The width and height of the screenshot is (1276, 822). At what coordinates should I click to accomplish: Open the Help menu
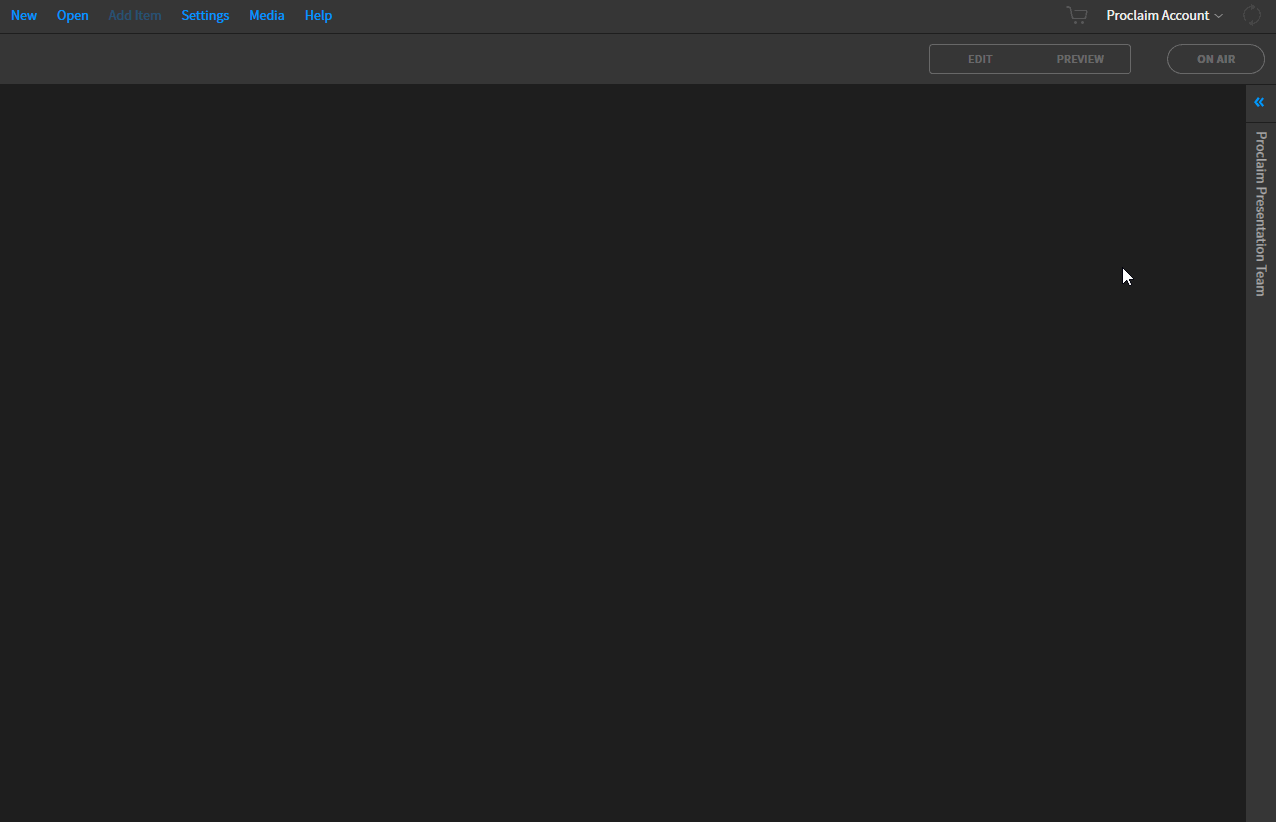click(x=318, y=16)
